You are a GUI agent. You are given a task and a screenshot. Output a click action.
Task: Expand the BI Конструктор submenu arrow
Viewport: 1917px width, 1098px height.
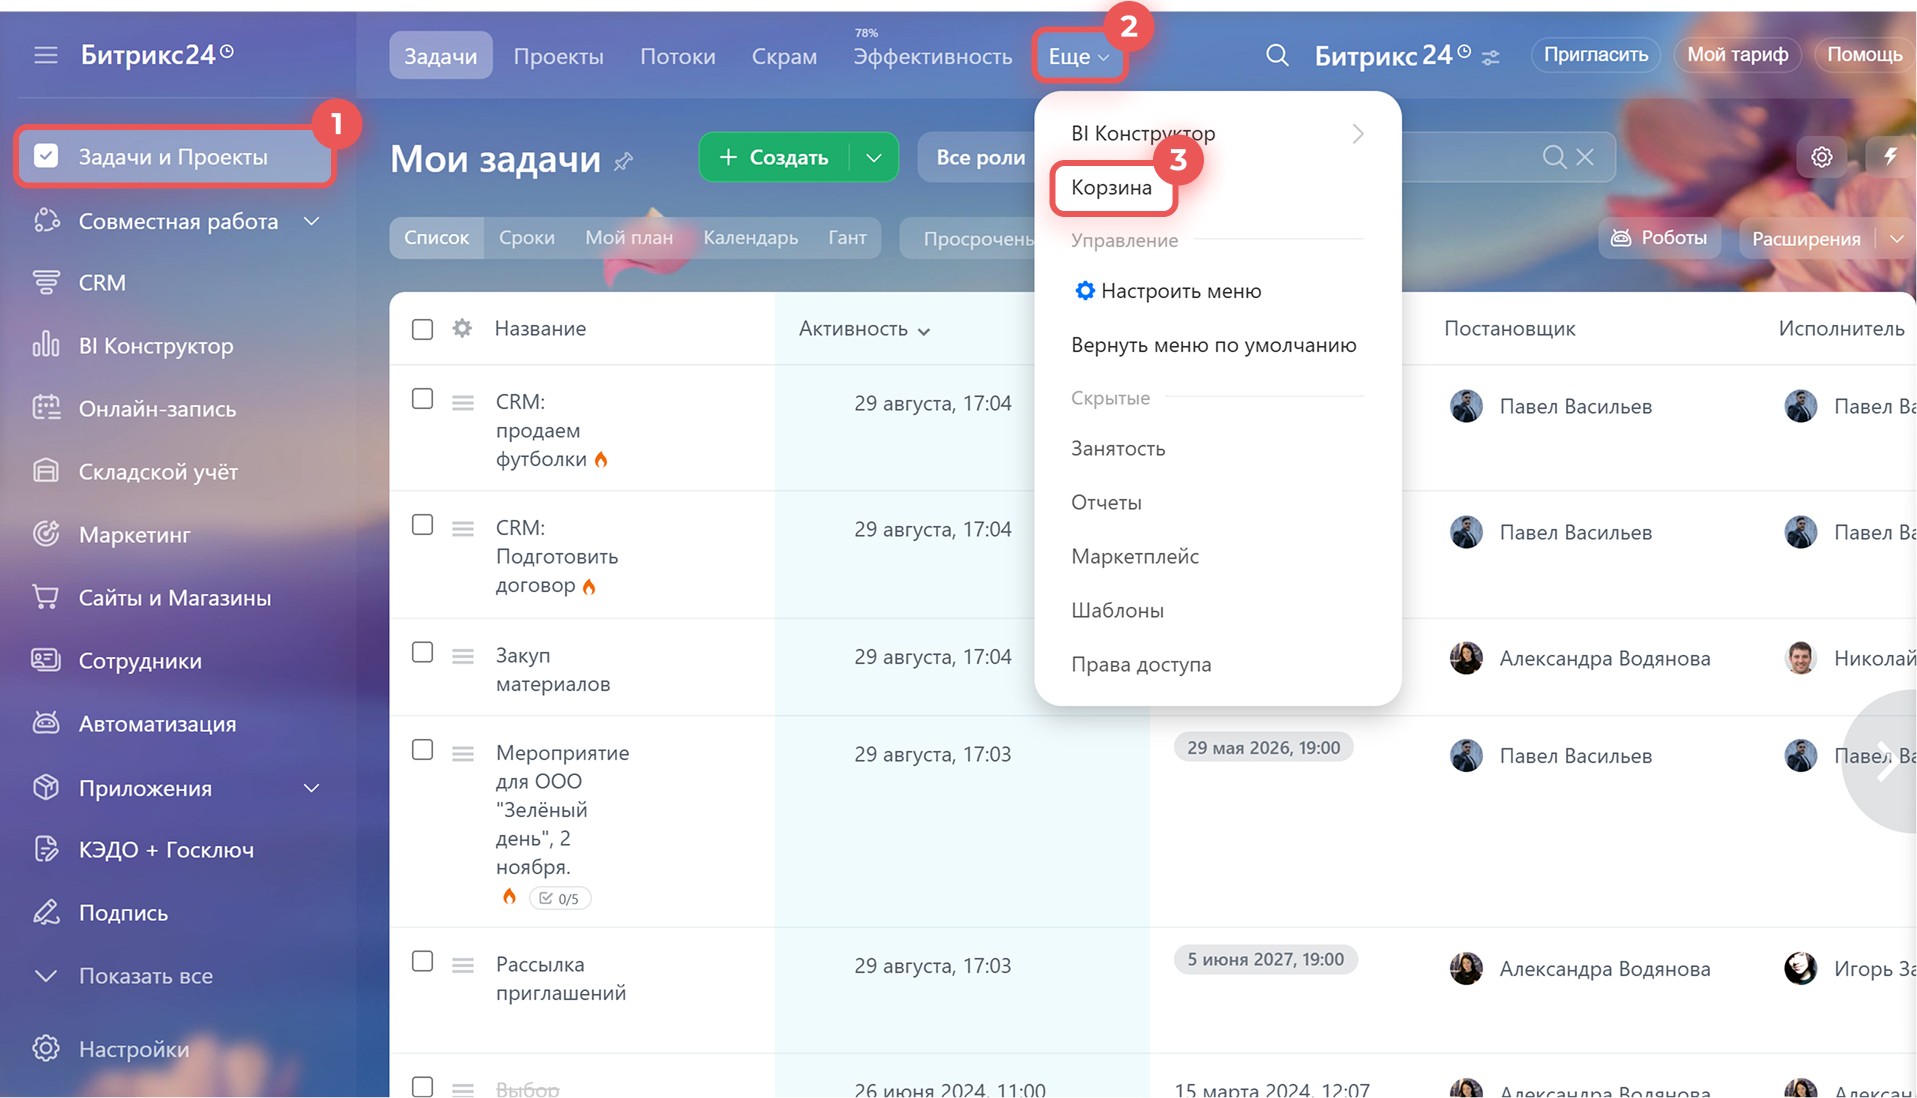(1357, 133)
